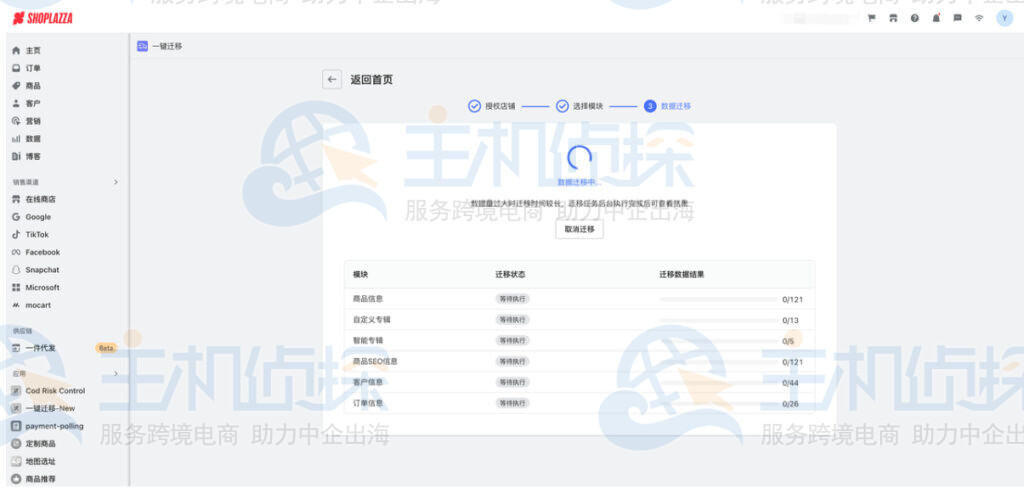Select the 智能专辑 row label
The width and height of the screenshot is (1024, 489).
click(x=368, y=341)
